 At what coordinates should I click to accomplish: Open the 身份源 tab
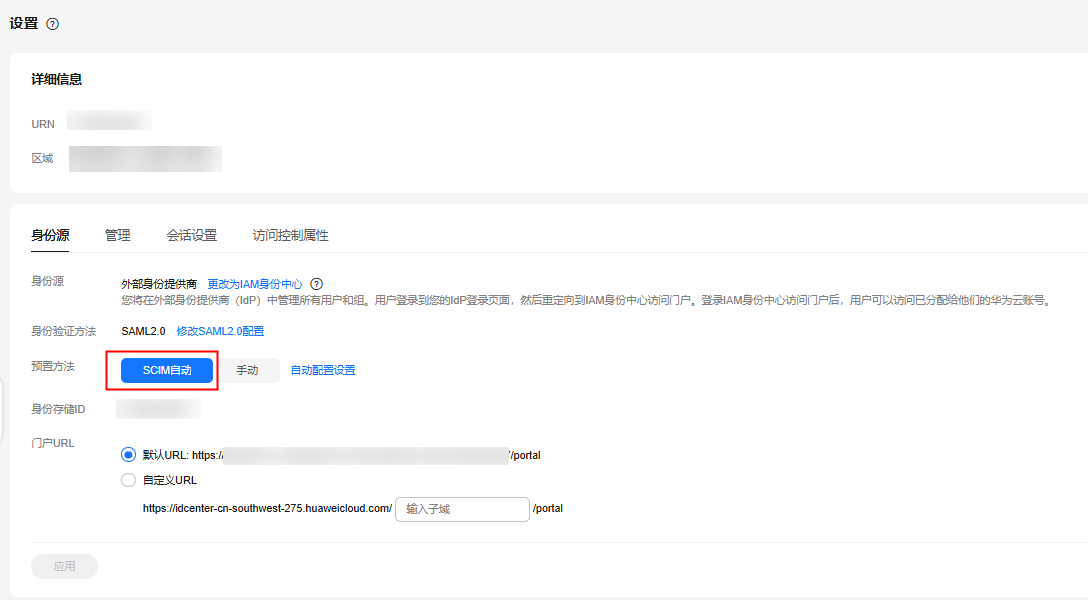pyautogui.click(x=50, y=236)
